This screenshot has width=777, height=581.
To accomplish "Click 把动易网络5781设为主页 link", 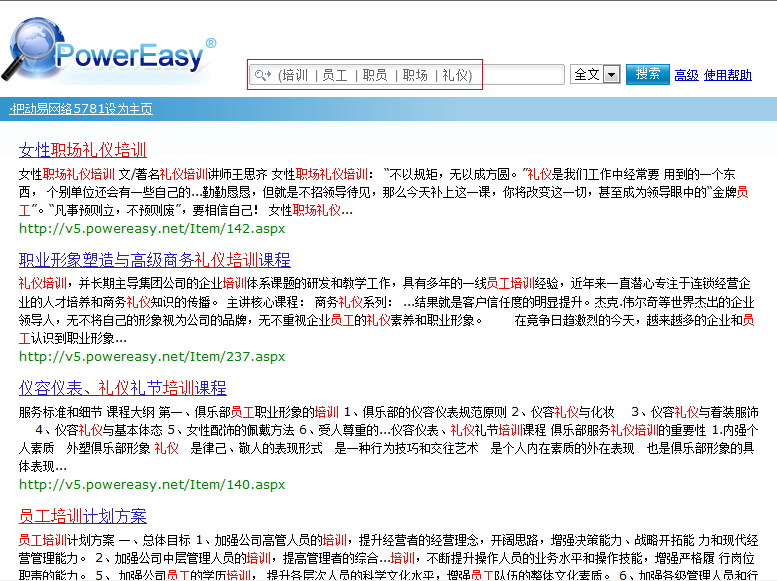I will click(x=81, y=108).
